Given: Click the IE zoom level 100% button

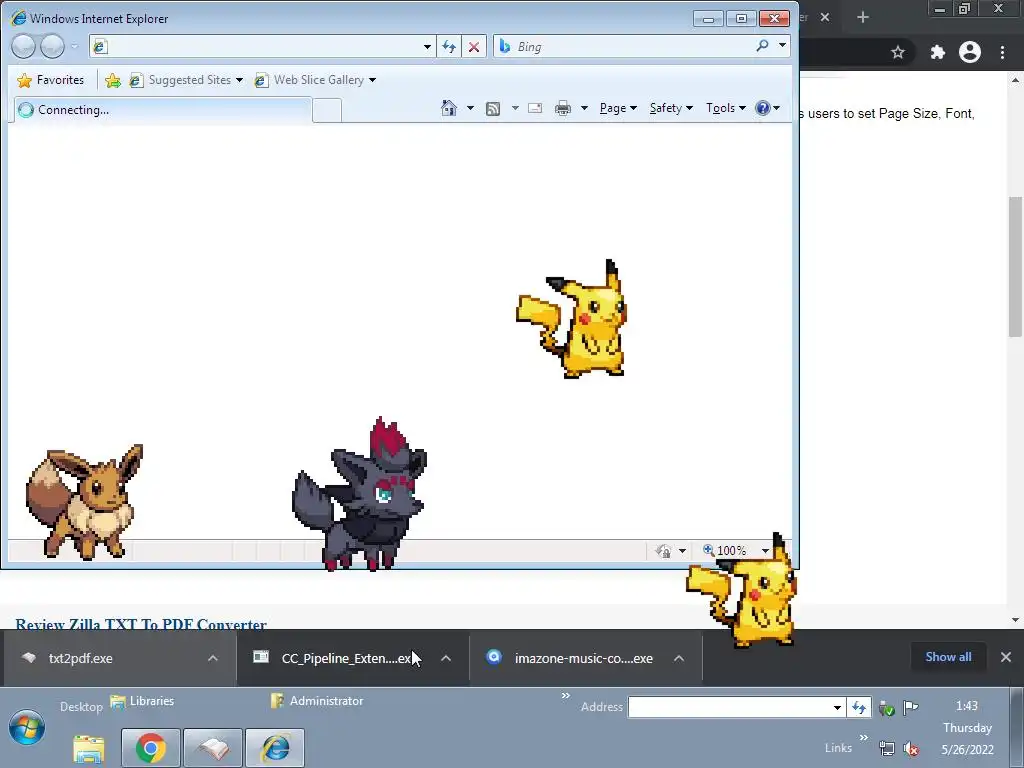Looking at the screenshot, I should 725,551.
